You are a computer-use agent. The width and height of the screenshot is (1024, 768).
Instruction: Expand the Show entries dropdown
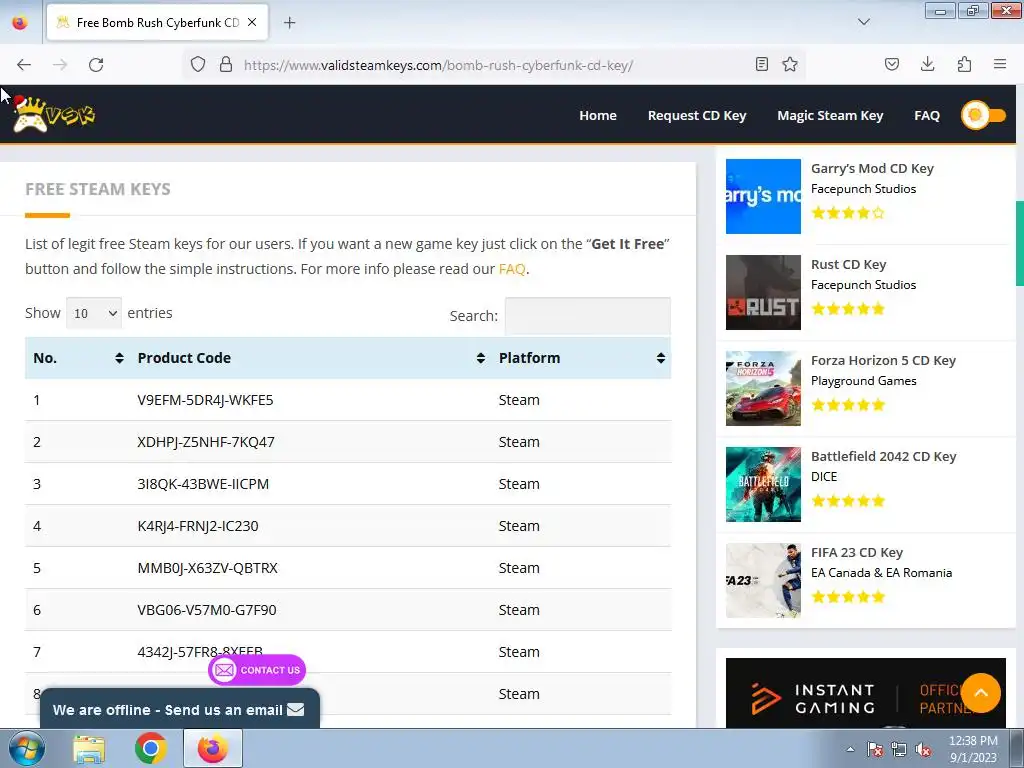(x=94, y=313)
